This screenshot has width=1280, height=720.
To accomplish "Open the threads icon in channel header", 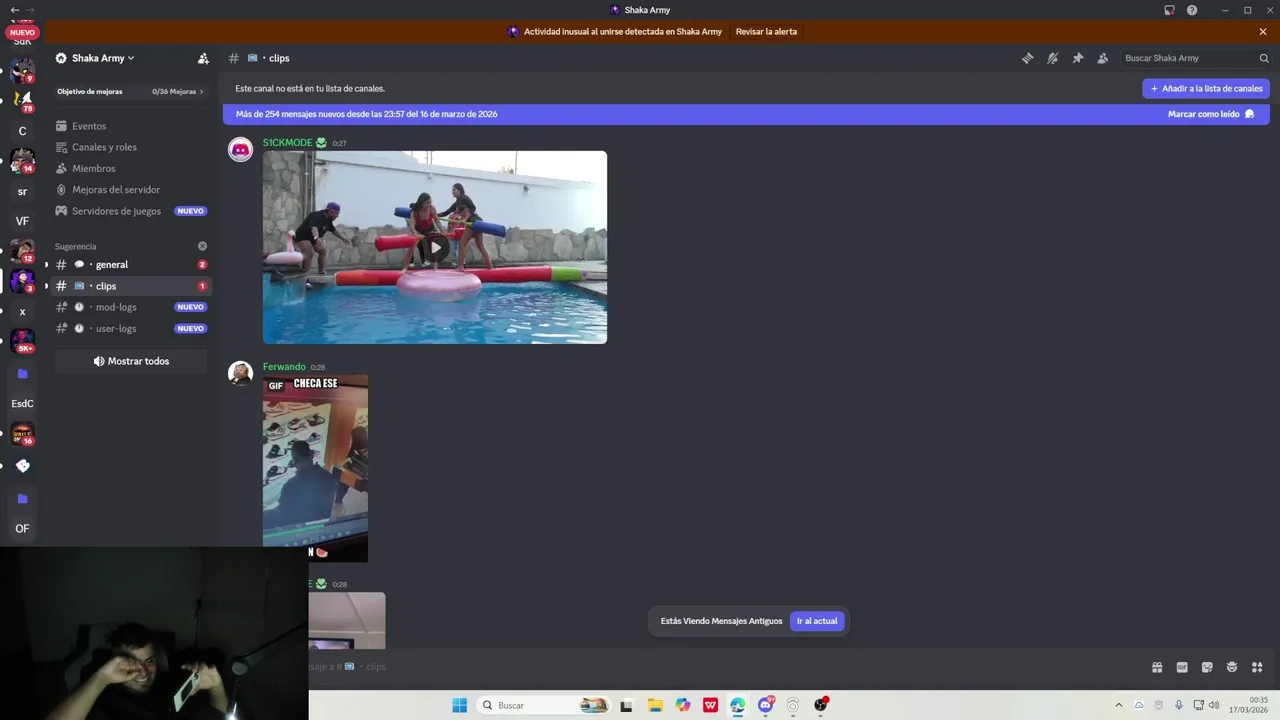I will coord(1027,58).
